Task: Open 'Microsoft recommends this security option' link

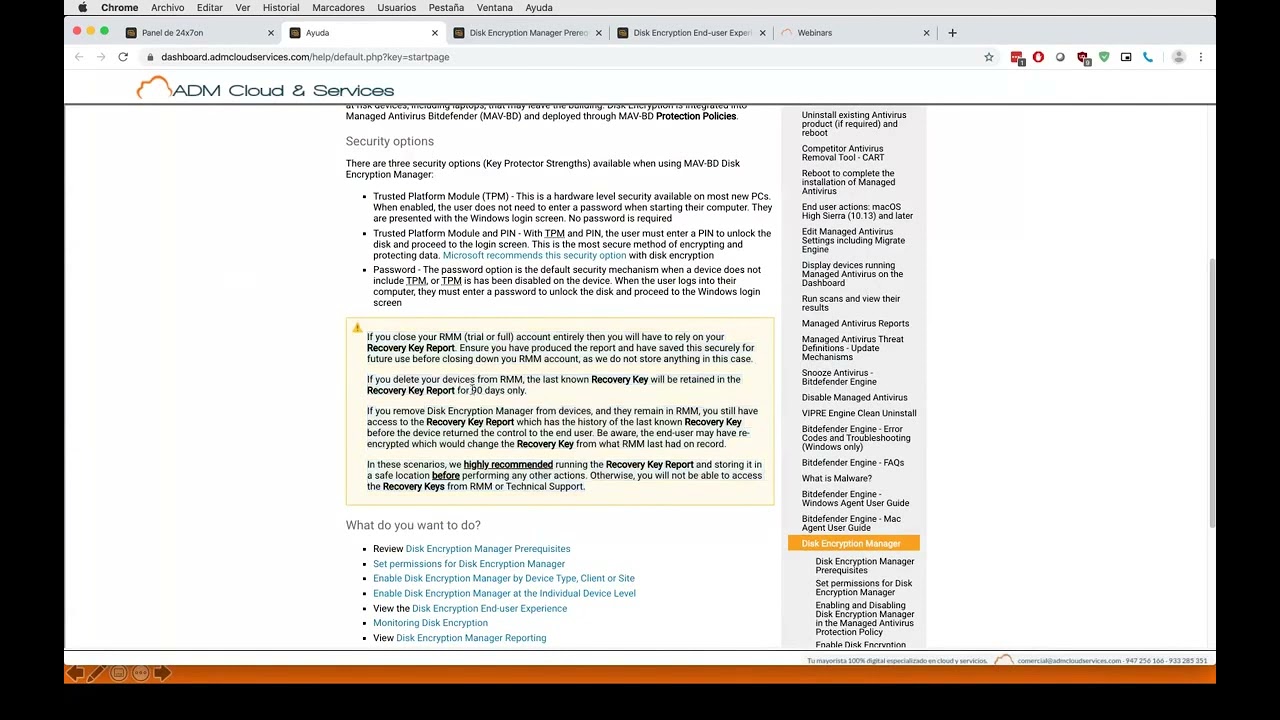Action: (534, 255)
